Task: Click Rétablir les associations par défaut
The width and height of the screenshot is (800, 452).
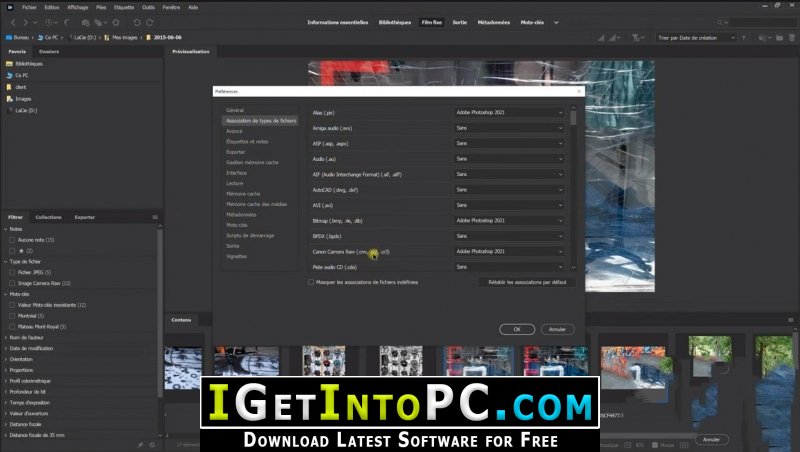Action: click(527, 282)
